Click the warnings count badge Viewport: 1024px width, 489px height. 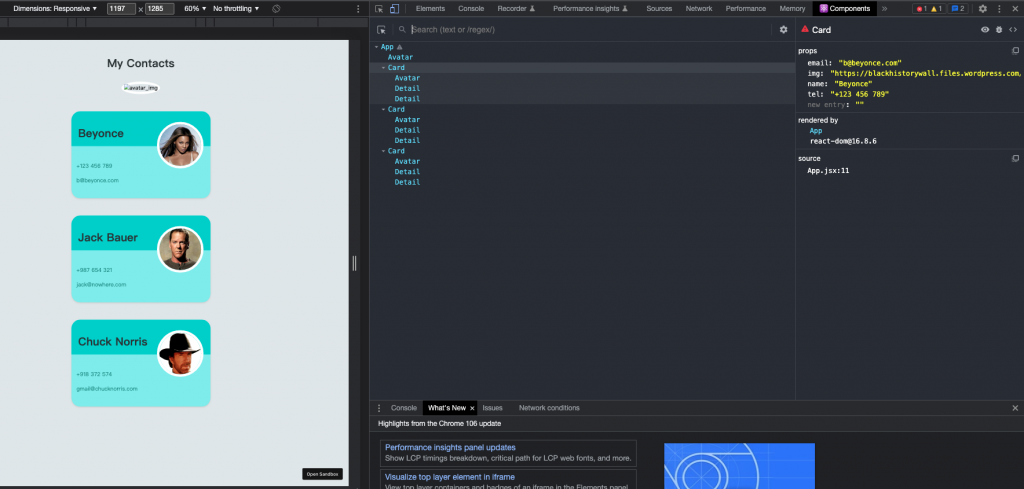pos(936,8)
